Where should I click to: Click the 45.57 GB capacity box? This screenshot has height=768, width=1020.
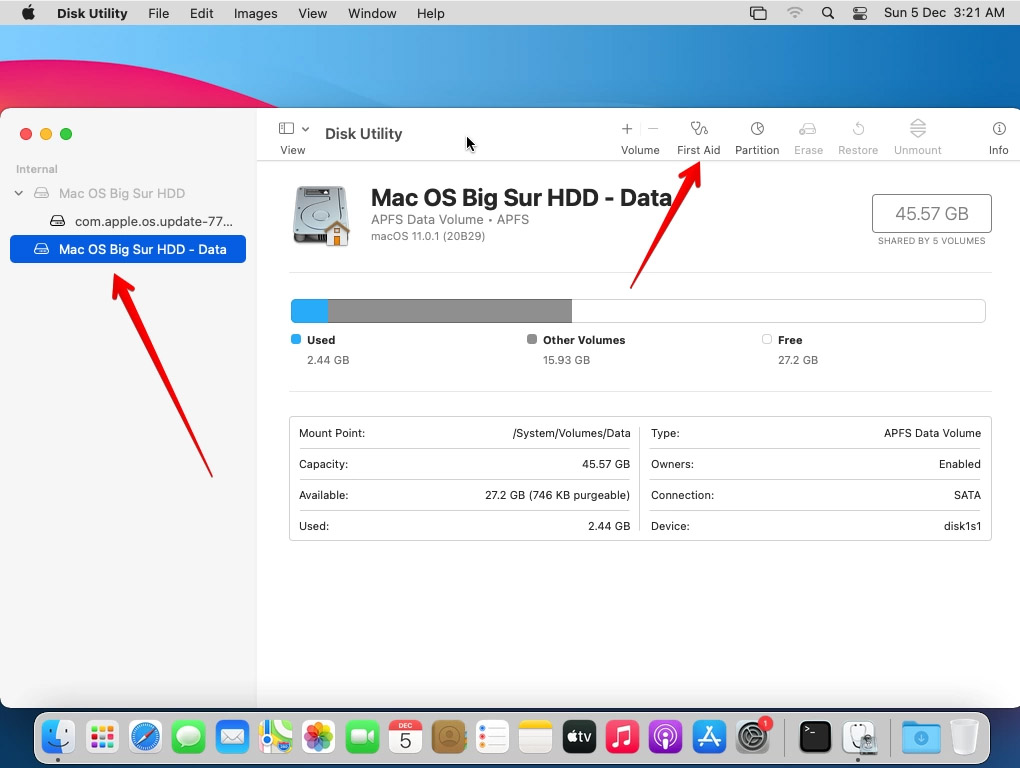[x=932, y=213]
